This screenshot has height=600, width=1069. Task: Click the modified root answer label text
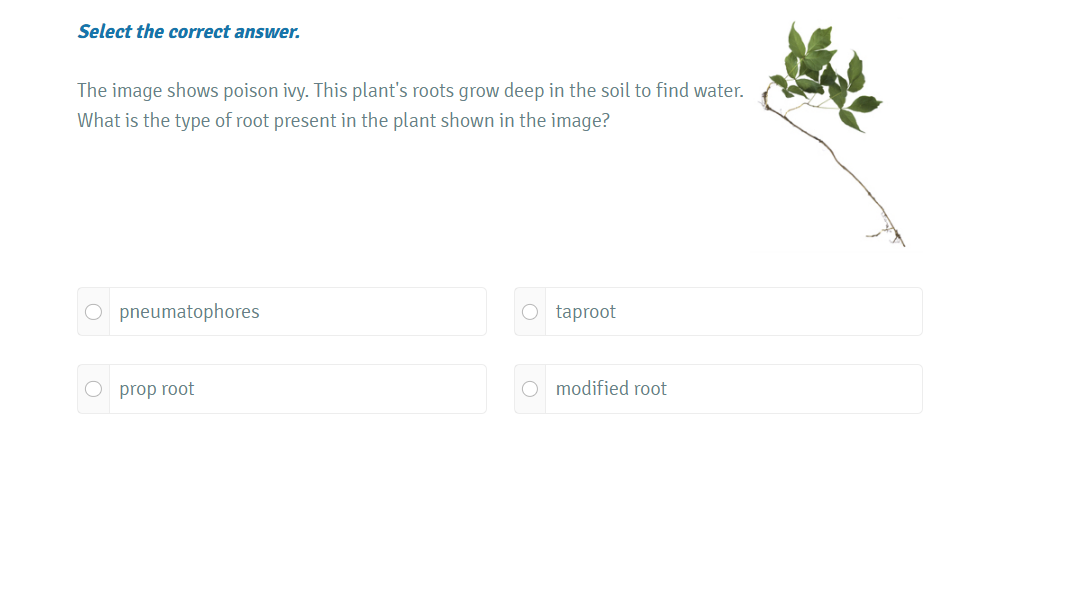tap(611, 389)
